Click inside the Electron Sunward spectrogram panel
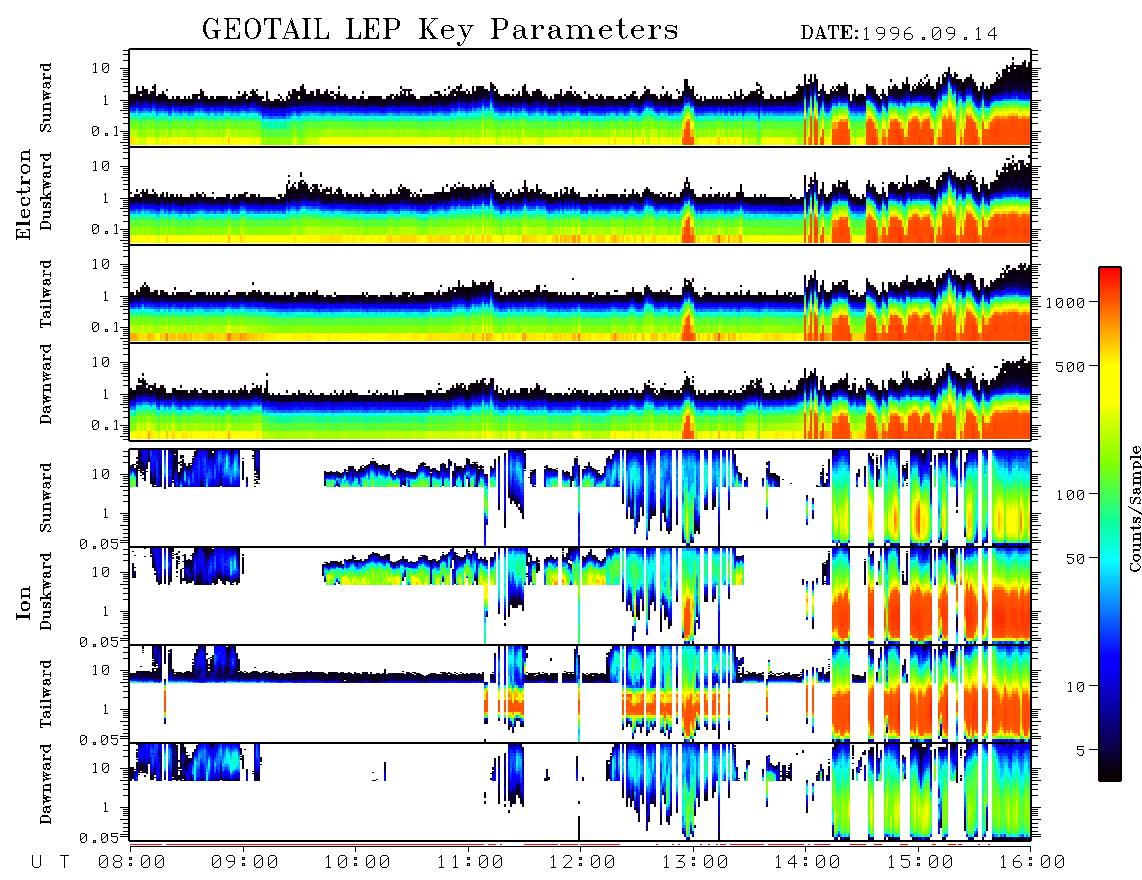1142x880 pixels. pos(580,98)
